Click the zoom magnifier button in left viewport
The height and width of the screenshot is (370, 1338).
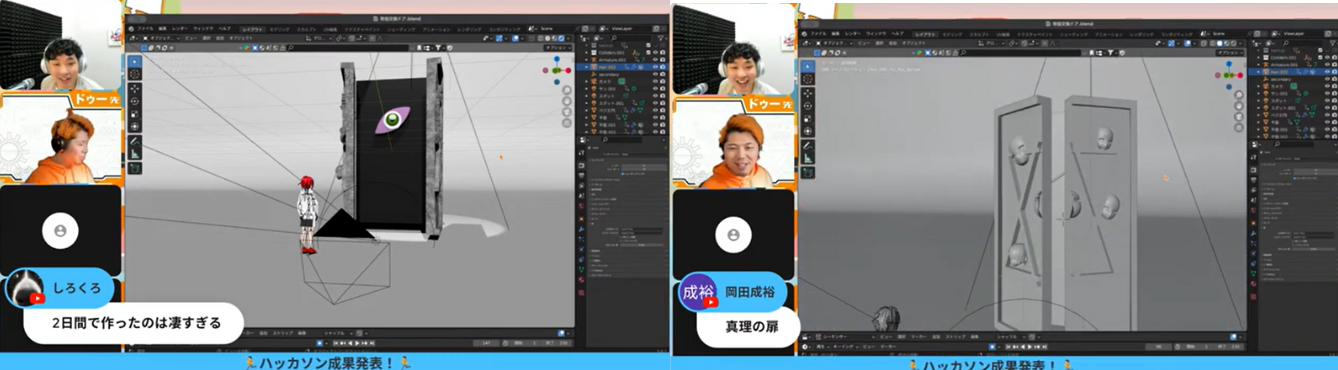pyautogui.click(x=566, y=90)
